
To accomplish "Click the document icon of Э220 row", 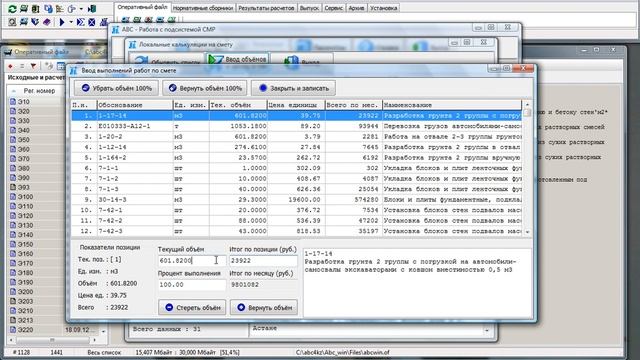I will (x=13, y=330).
